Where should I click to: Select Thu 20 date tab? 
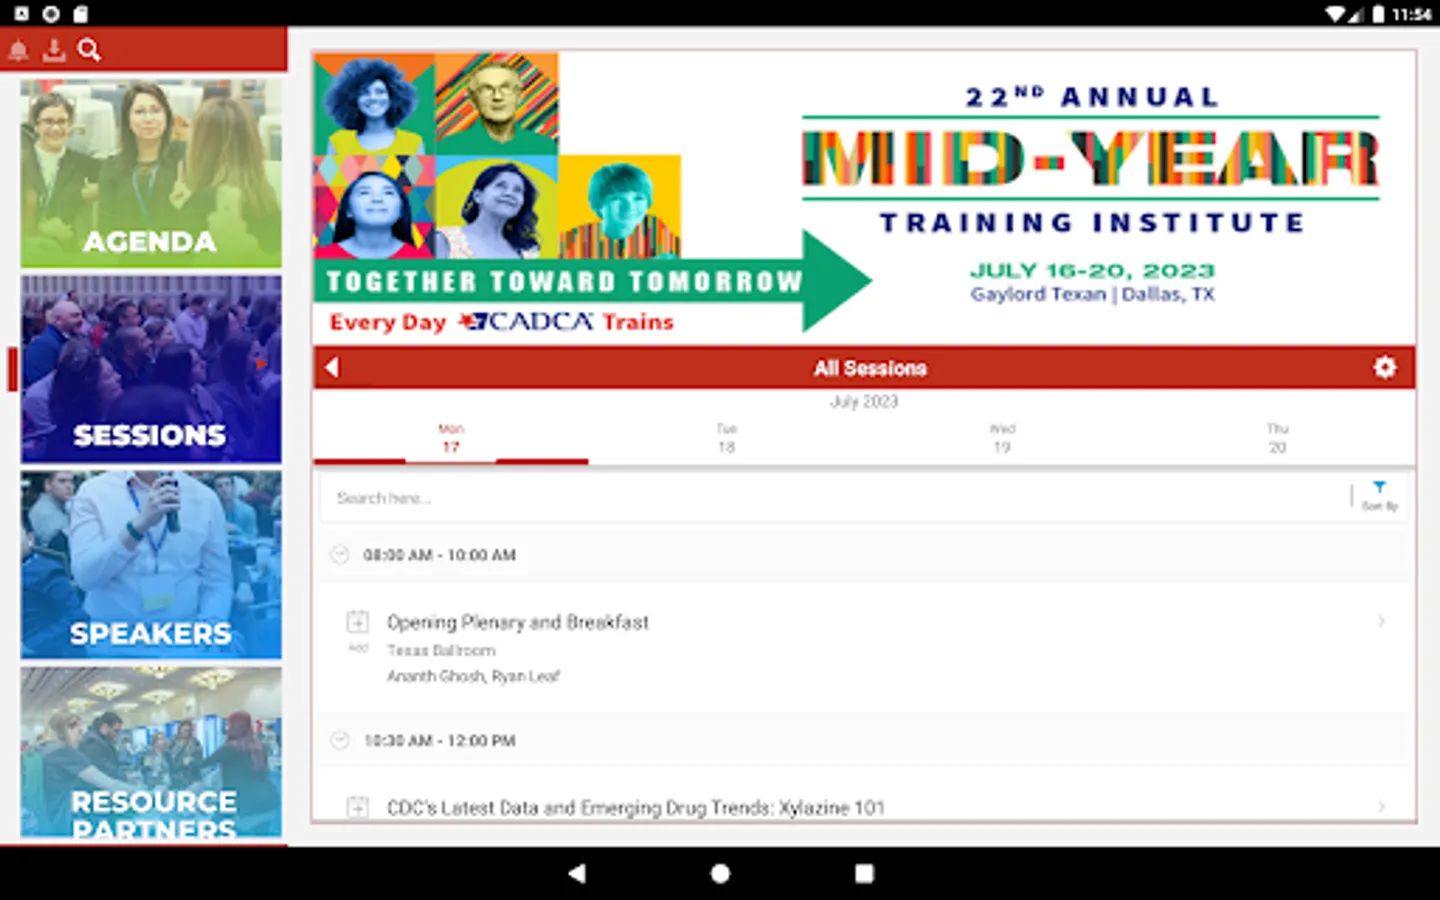[x=1277, y=438]
